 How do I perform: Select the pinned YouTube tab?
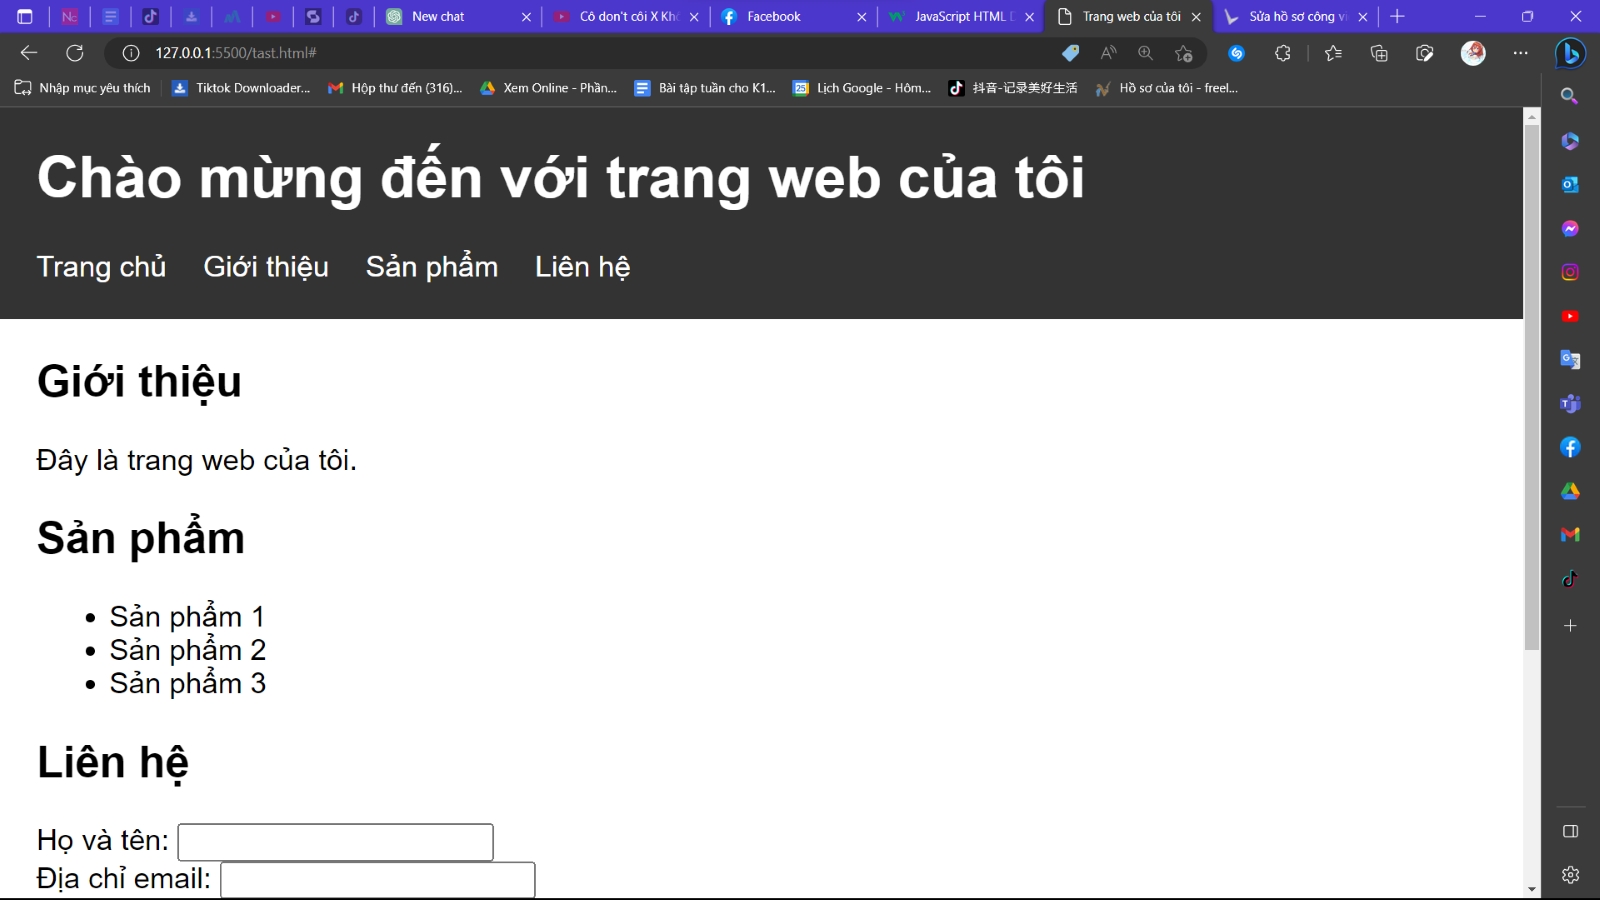(x=273, y=16)
